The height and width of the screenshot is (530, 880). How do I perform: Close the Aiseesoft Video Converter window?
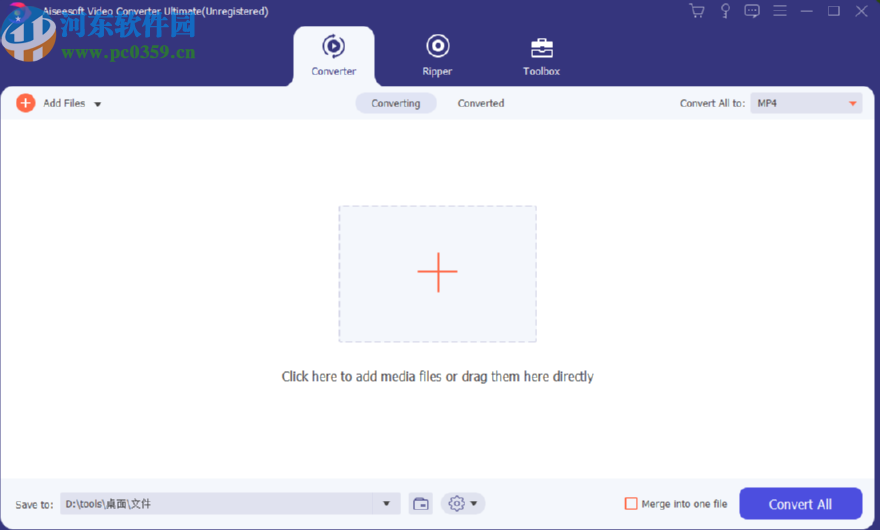tap(861, 11)
